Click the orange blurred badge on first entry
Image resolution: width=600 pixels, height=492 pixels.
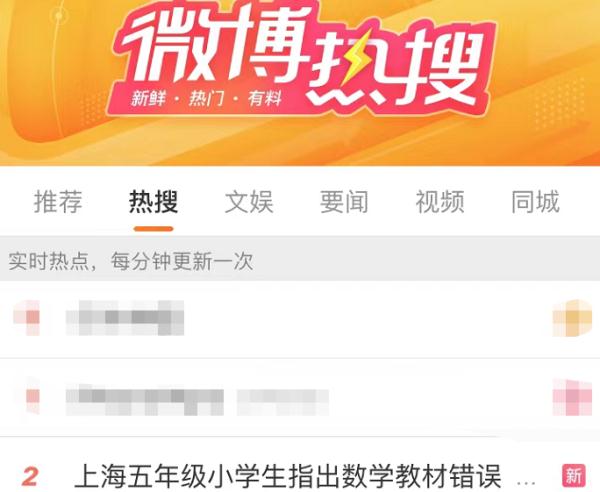[572, 318]
